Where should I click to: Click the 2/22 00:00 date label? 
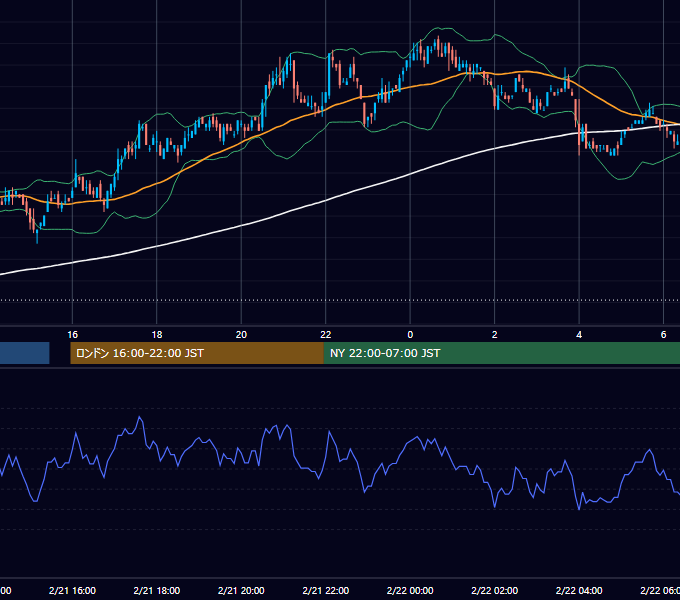tap(410, 590)
